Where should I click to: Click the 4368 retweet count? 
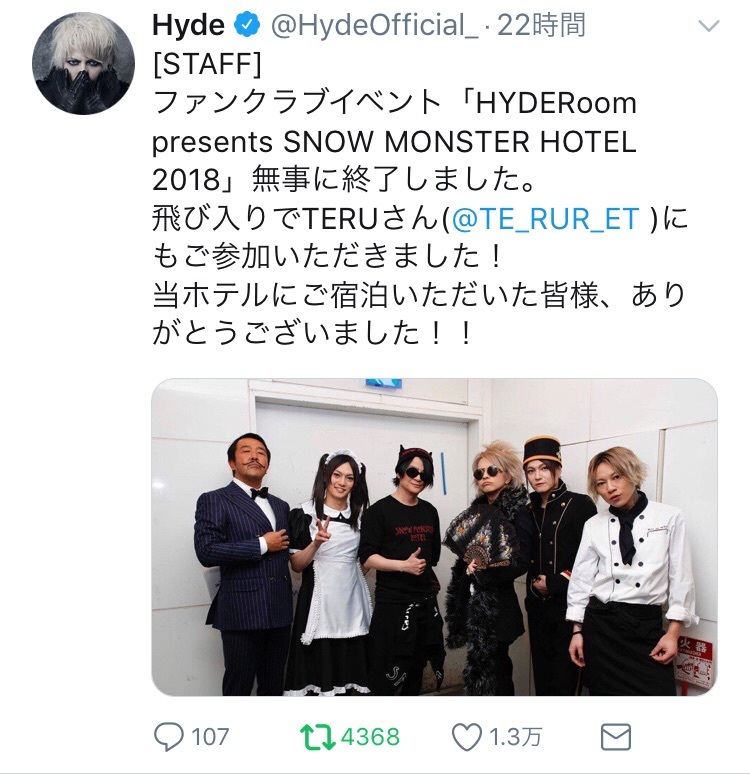click(370, 737)
